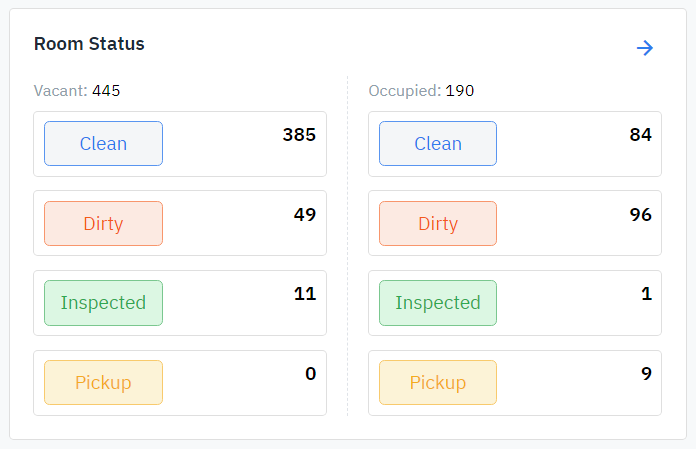This screenshot has height=449, width=696.
Task: Select the occupied dirty count 96
Action: (x=640, y=215)
